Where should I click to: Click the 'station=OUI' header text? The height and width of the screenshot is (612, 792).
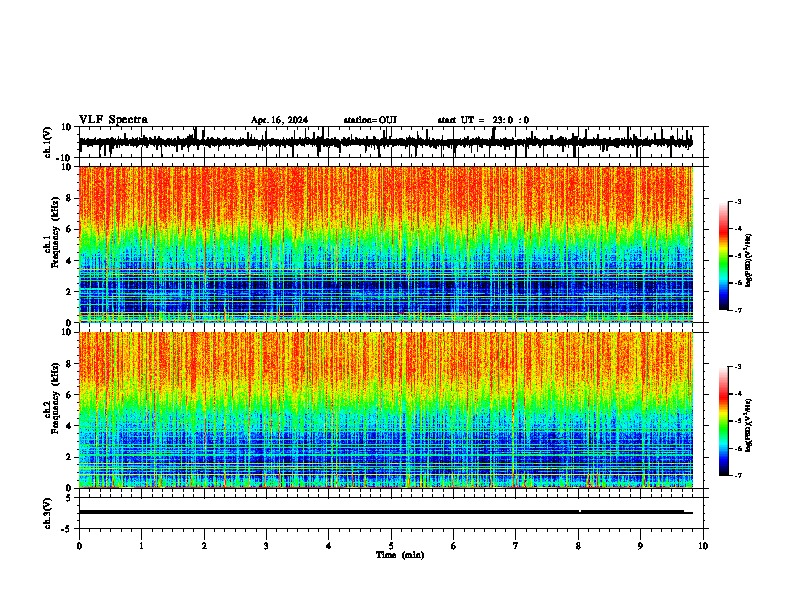(x=370, y=120)
